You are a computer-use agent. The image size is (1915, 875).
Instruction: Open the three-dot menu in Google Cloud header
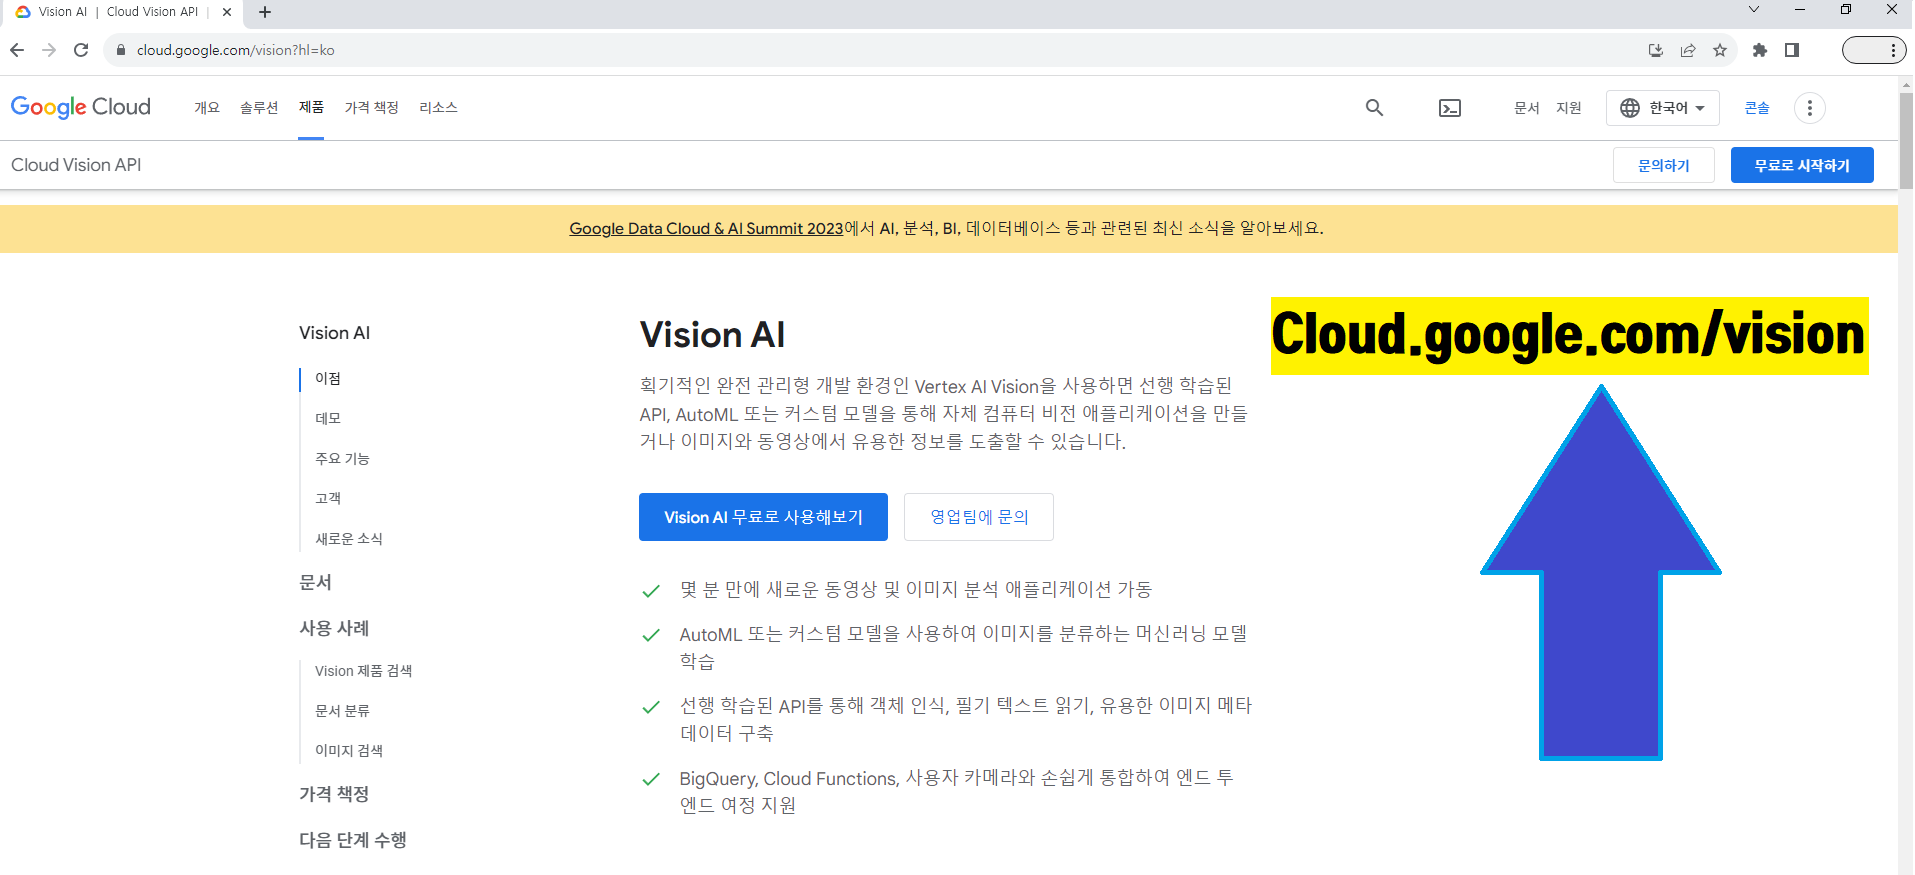pos(1809,108)
